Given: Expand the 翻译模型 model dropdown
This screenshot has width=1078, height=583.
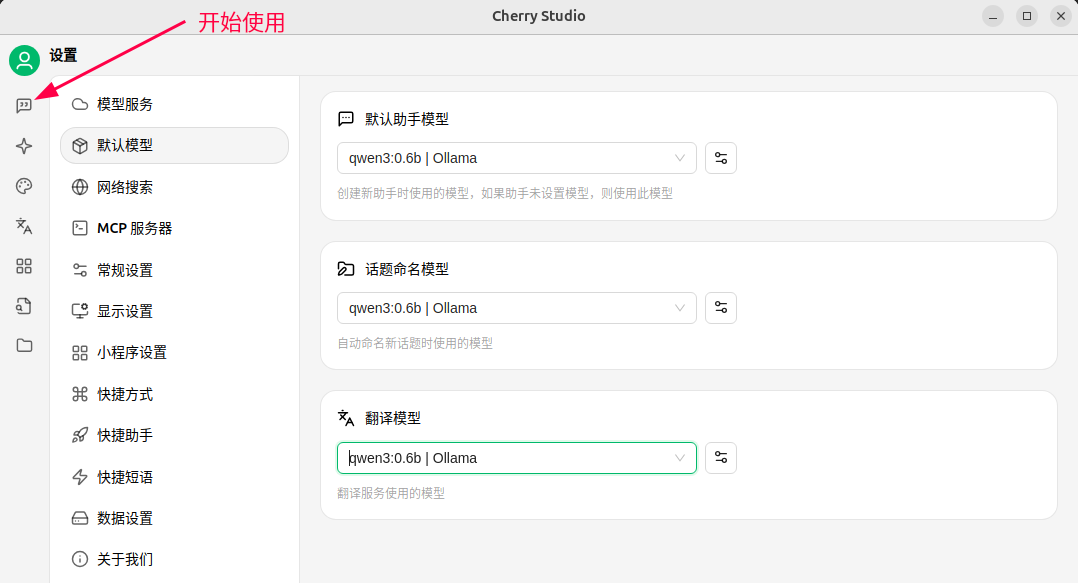Looking at the screenshot, I should click(516, 458).
